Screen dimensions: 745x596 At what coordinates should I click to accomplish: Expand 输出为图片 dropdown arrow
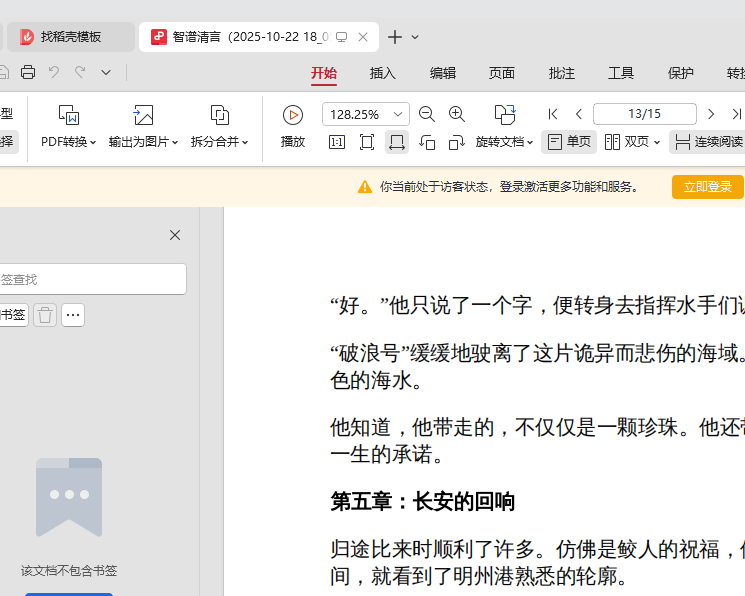175,142
